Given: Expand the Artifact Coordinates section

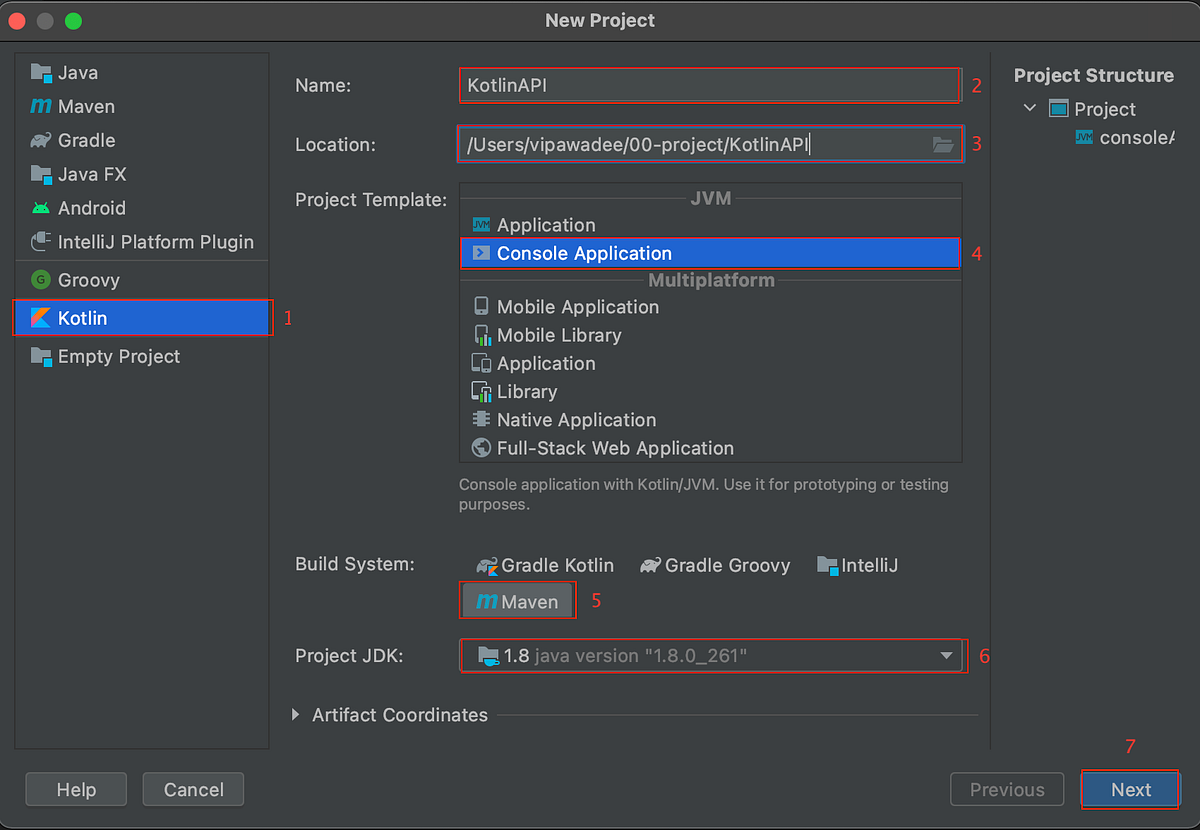Looking at the screenshot, I should pos(295,715).
